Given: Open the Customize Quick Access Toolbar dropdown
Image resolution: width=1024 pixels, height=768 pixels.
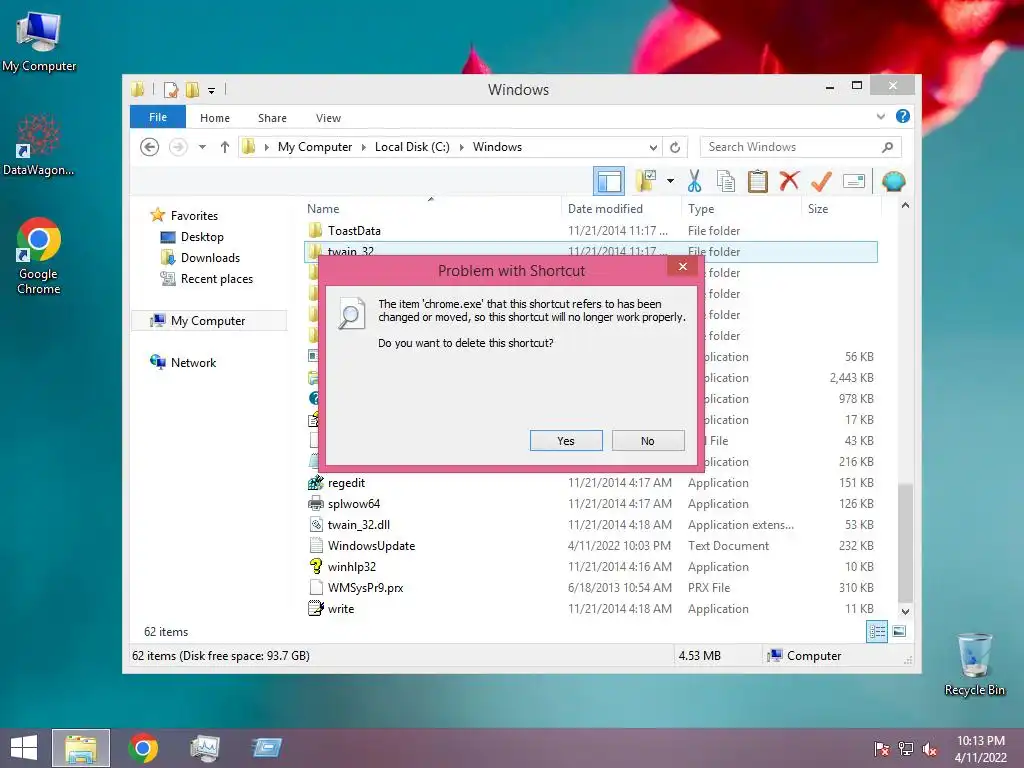Looking at the screenshot, I should point(212,90).
